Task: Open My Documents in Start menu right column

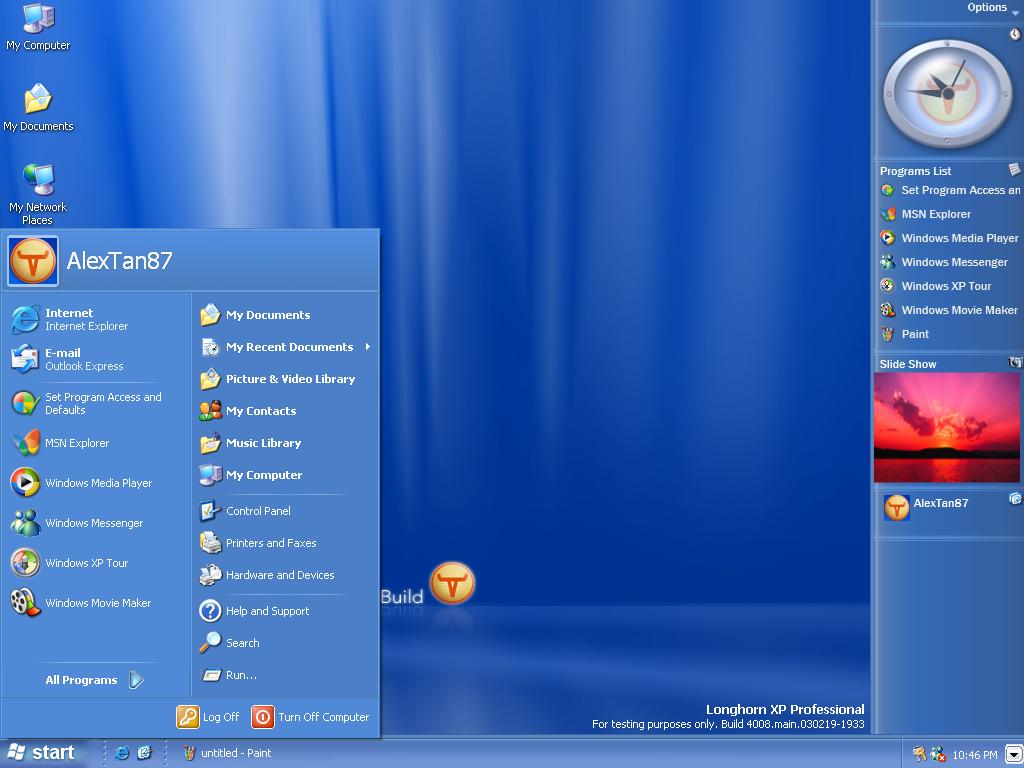Action: [285, 315]
